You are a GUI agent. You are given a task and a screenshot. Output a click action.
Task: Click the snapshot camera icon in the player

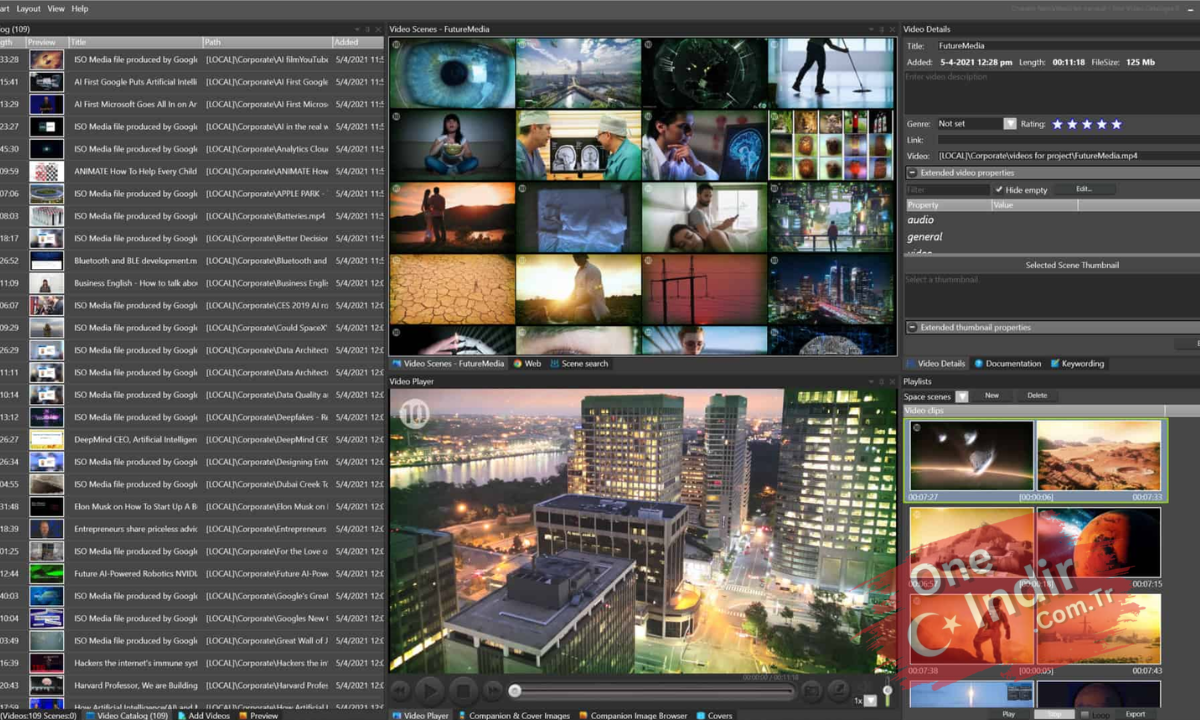[812, 690]
